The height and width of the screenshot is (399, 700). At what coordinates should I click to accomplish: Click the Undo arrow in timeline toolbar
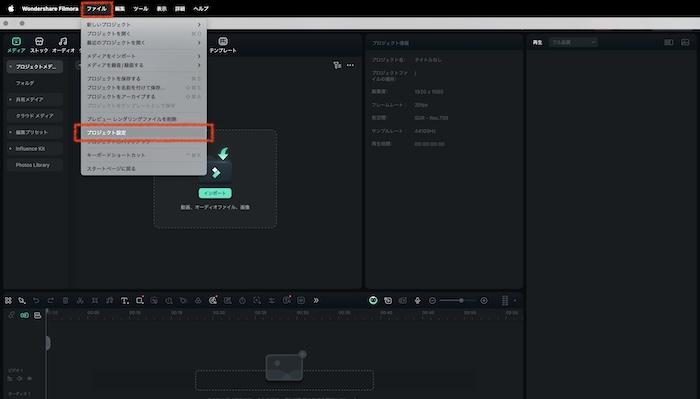click(x=36, y=301)
